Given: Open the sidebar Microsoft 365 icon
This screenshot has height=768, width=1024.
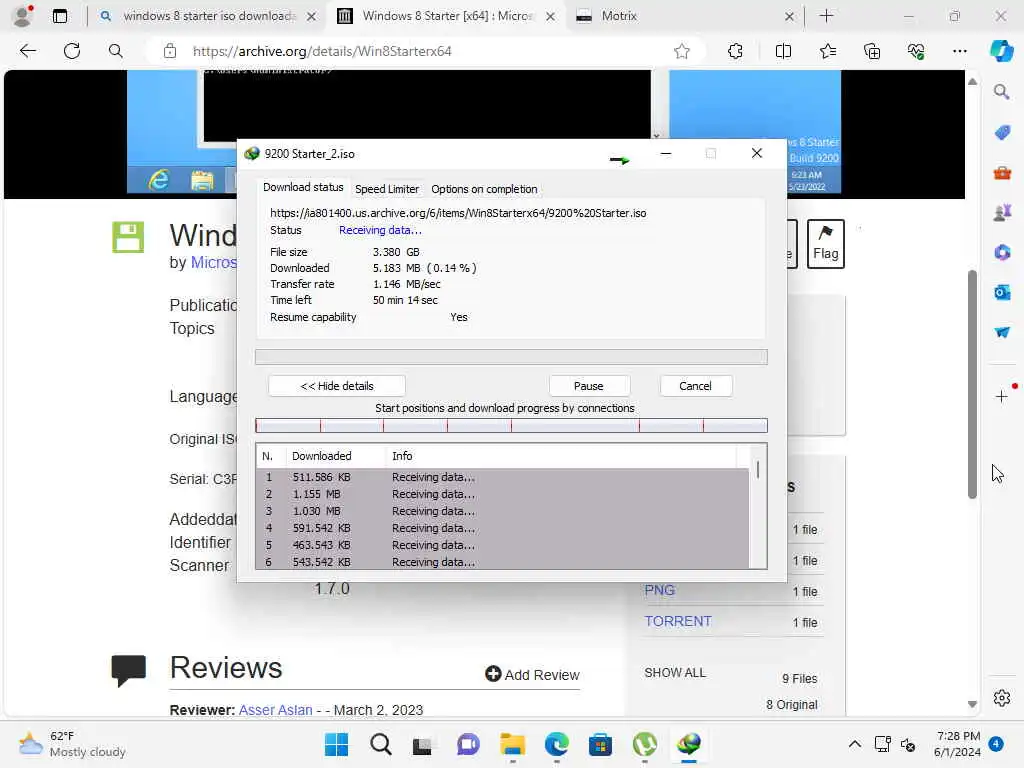Looking at the screenshot, I should [x=1002, y=252].
